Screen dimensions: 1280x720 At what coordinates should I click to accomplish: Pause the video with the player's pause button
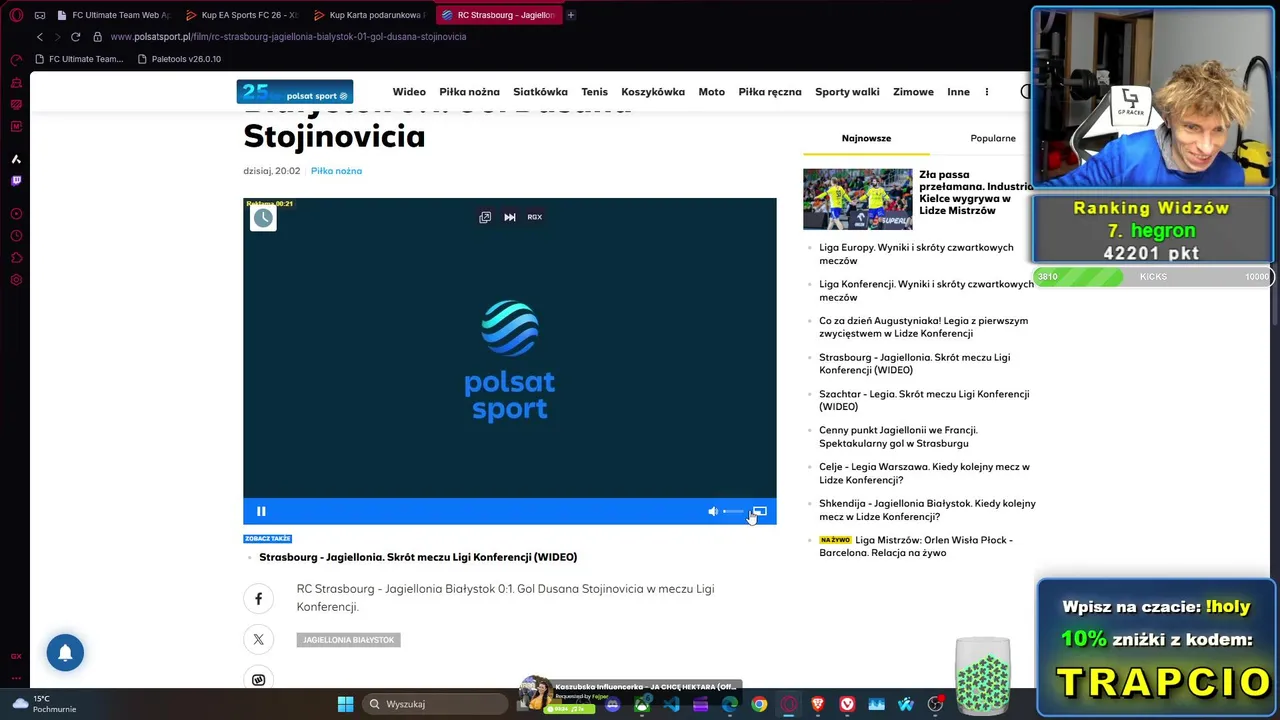pyautogui.click(x=261, y=511)
